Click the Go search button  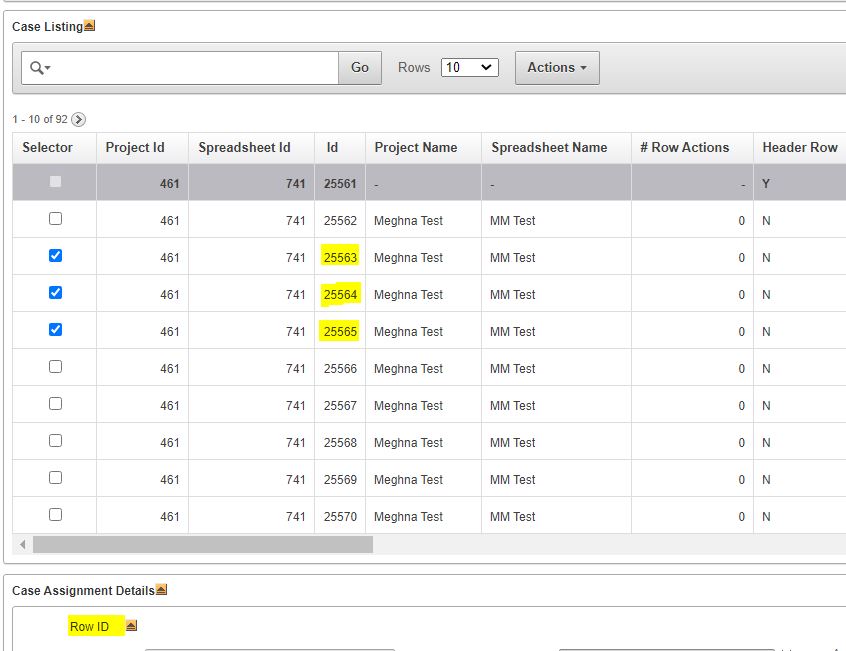tap(359, 67)
